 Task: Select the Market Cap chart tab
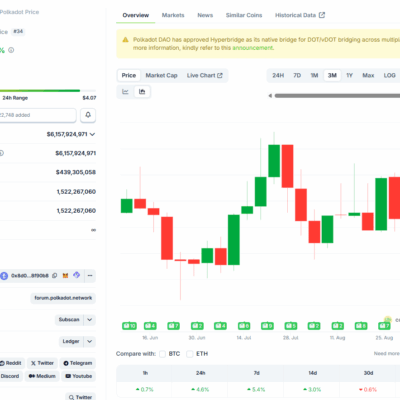[x=161, y=75]
